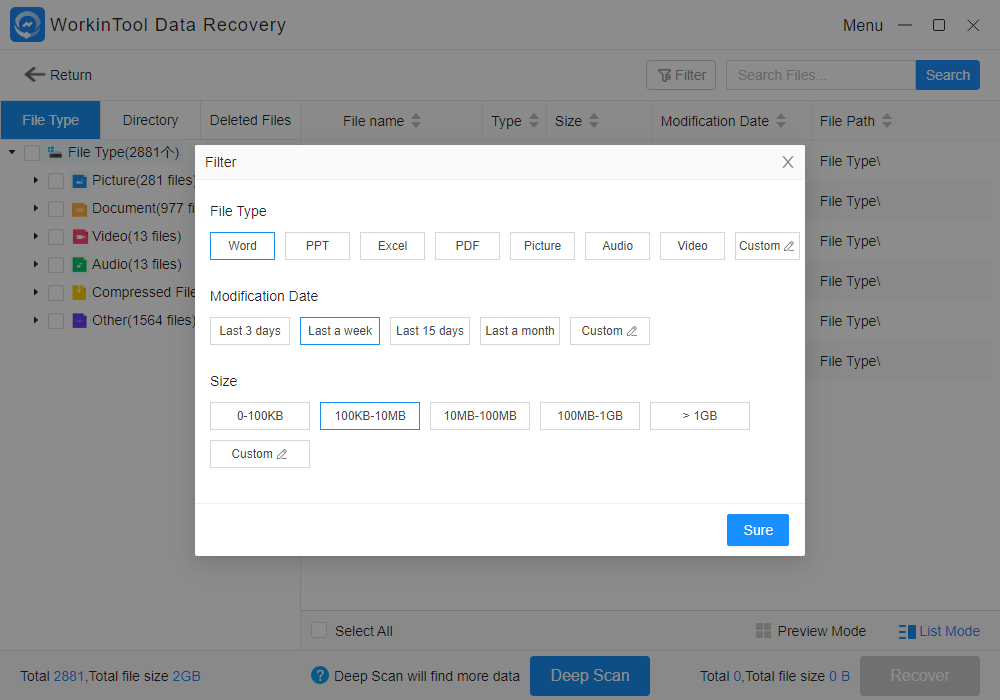
Task: Select the 100MB-1GB size range
Action: [x=590, y=416]
